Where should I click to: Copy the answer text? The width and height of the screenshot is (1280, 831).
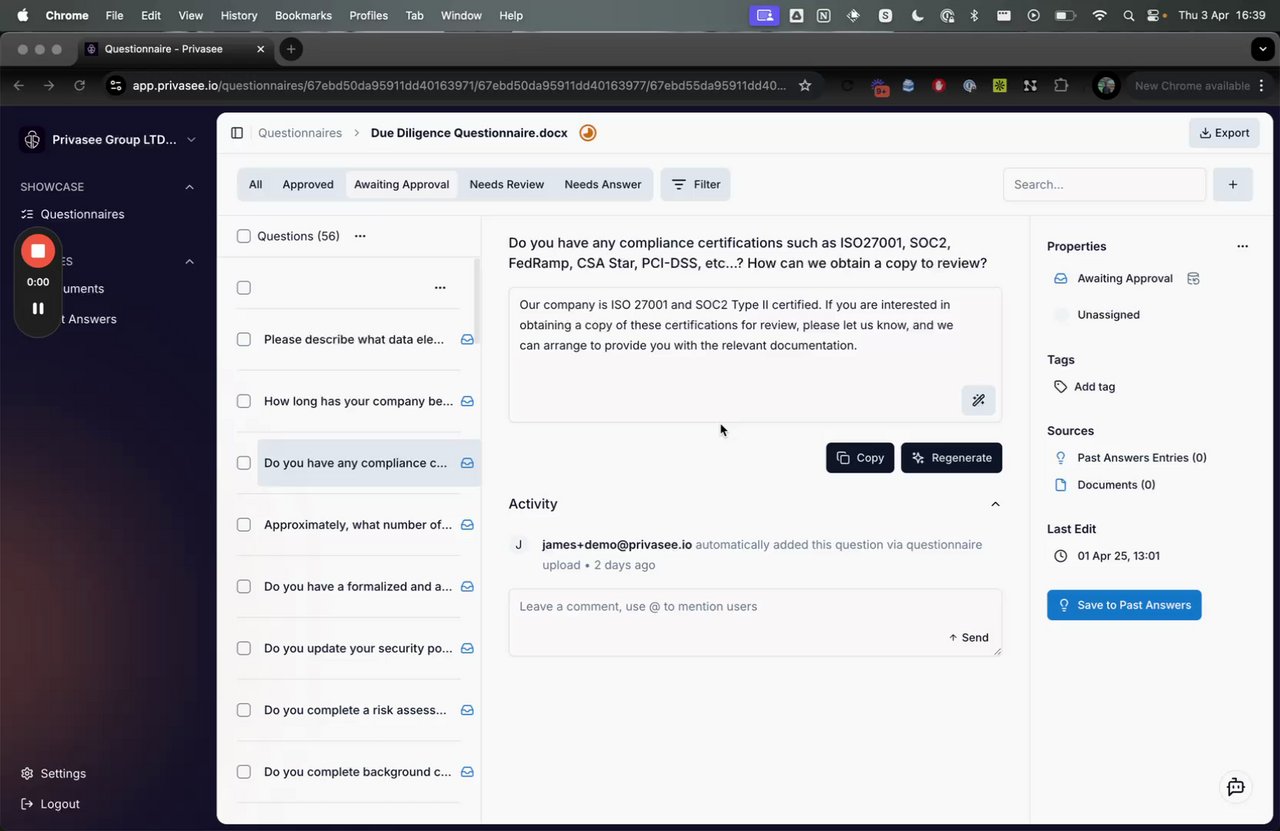coord(860,458)
